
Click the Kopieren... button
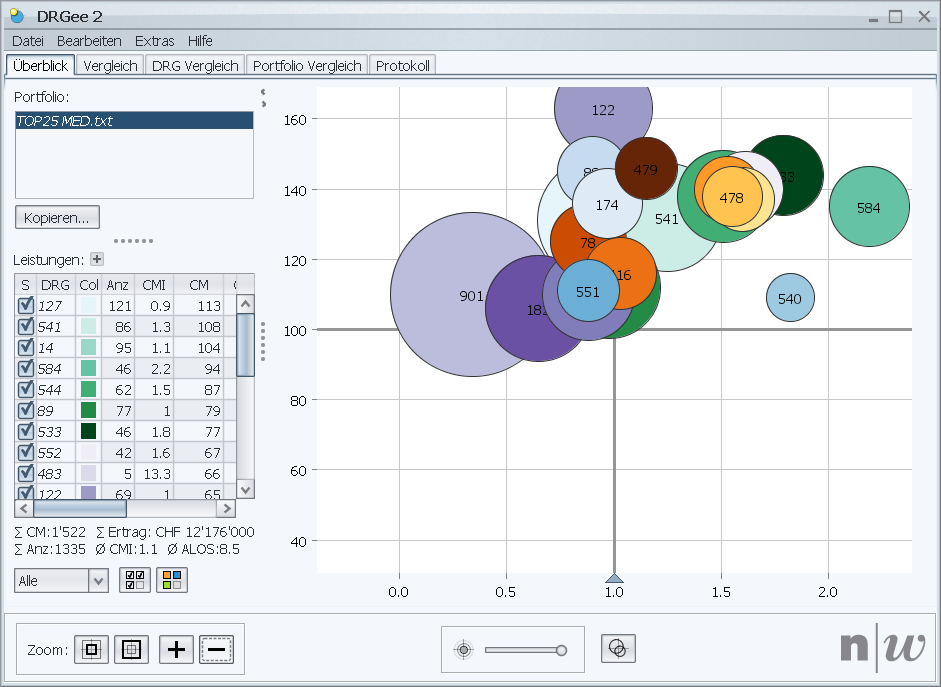click(57, 217)
